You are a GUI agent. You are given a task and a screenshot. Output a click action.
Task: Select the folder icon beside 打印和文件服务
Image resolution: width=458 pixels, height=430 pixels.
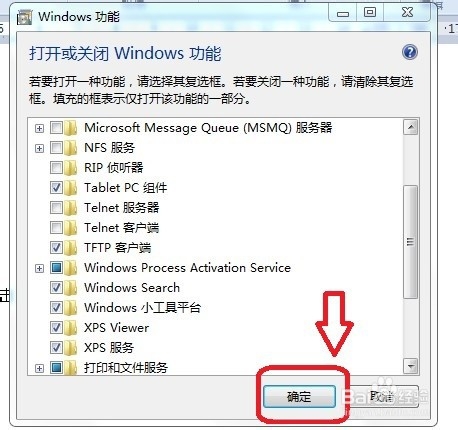point(71,368)
